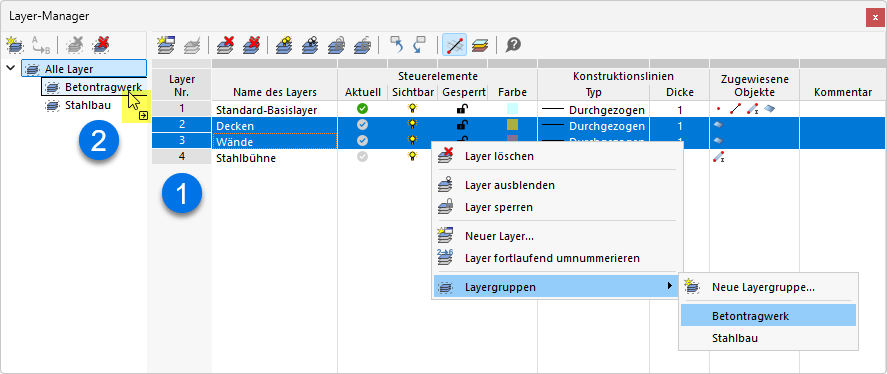Screen dimensions: 887x374
Task: Close the Layer-Manager window
Action: coord(875,18)
